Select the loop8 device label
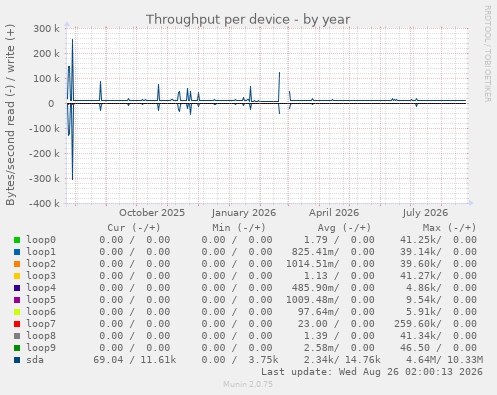497x395 pixels. (41, 336)
